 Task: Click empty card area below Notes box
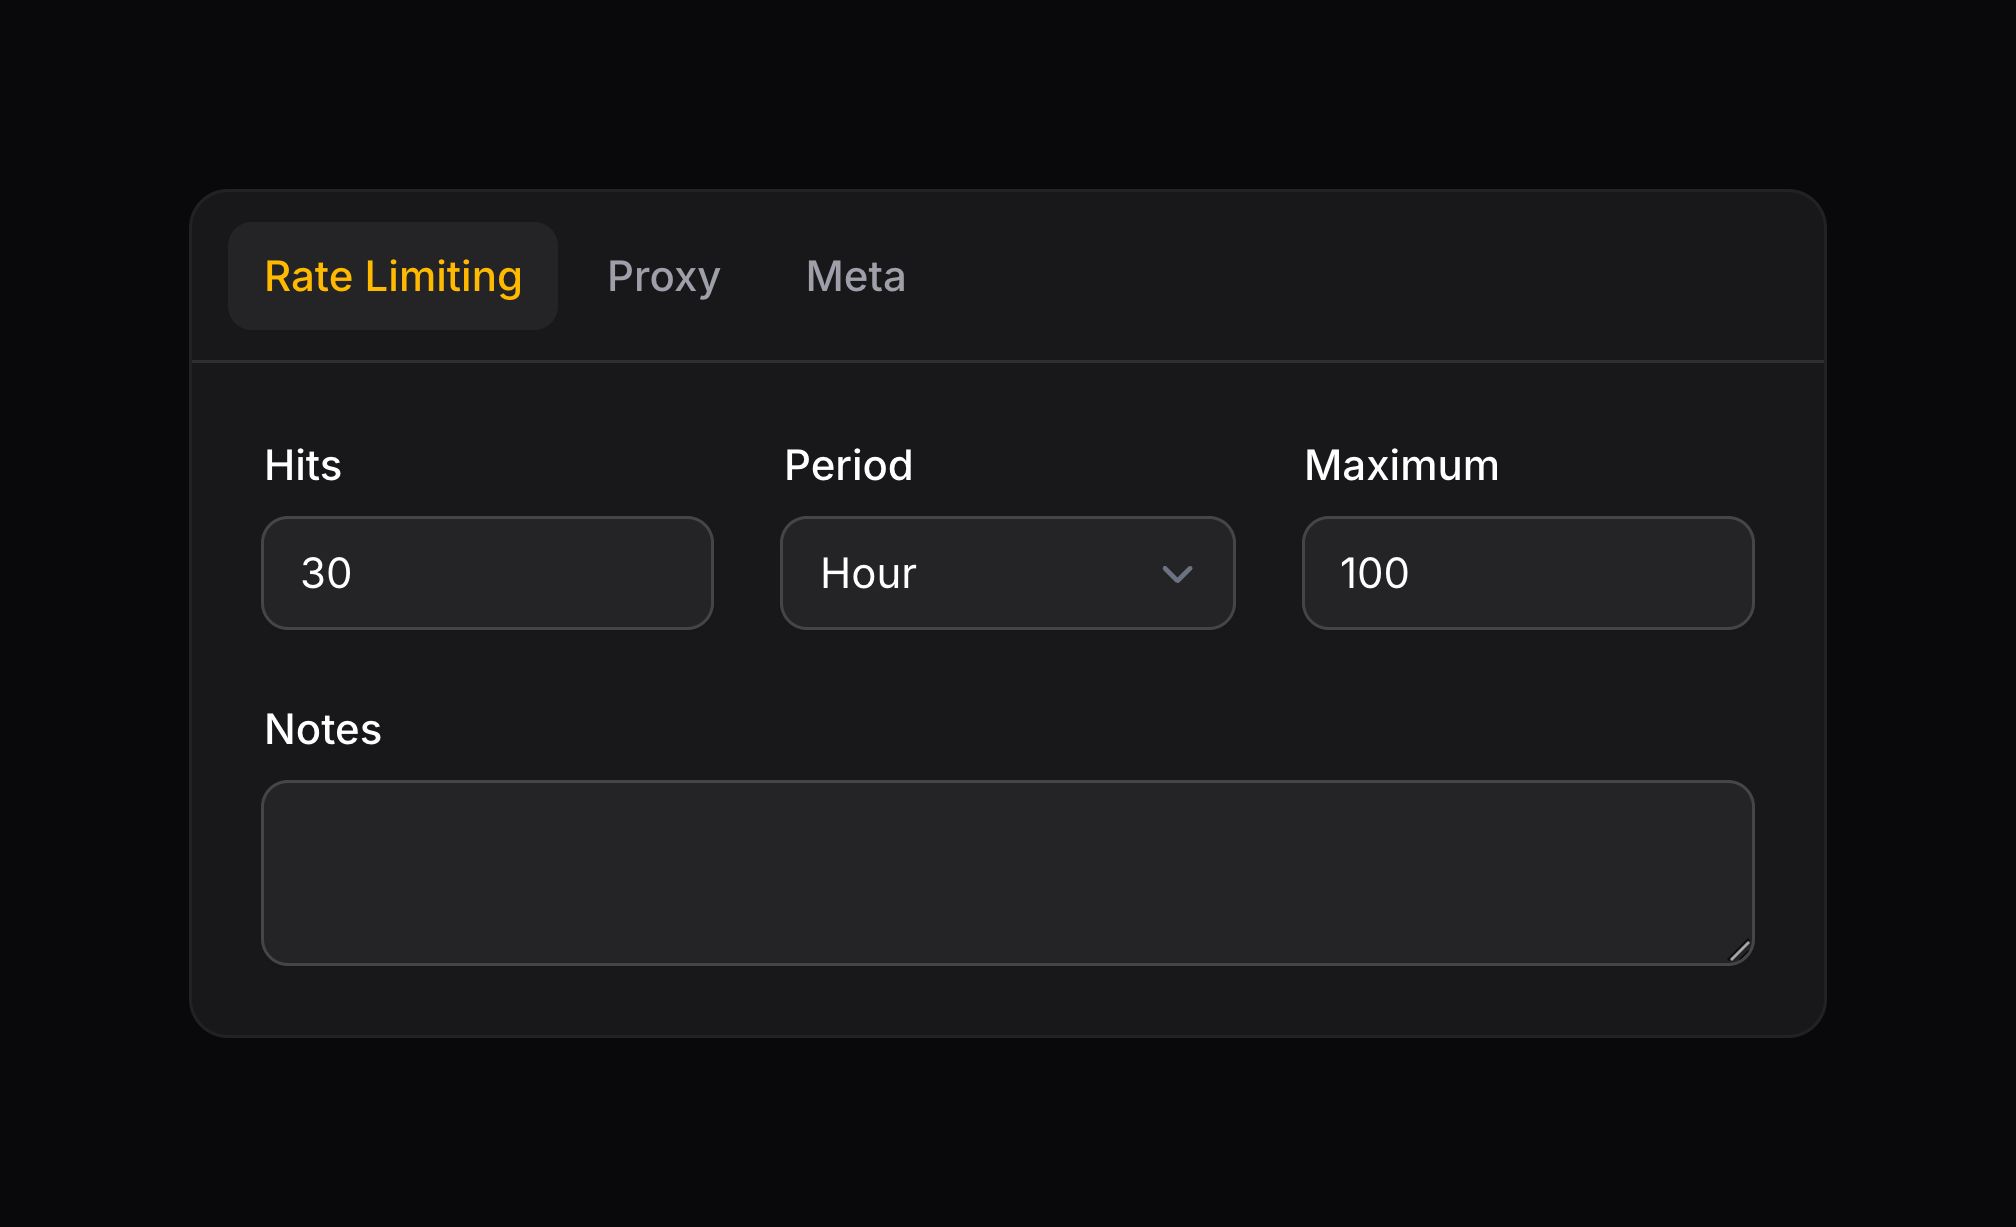1007,1000
